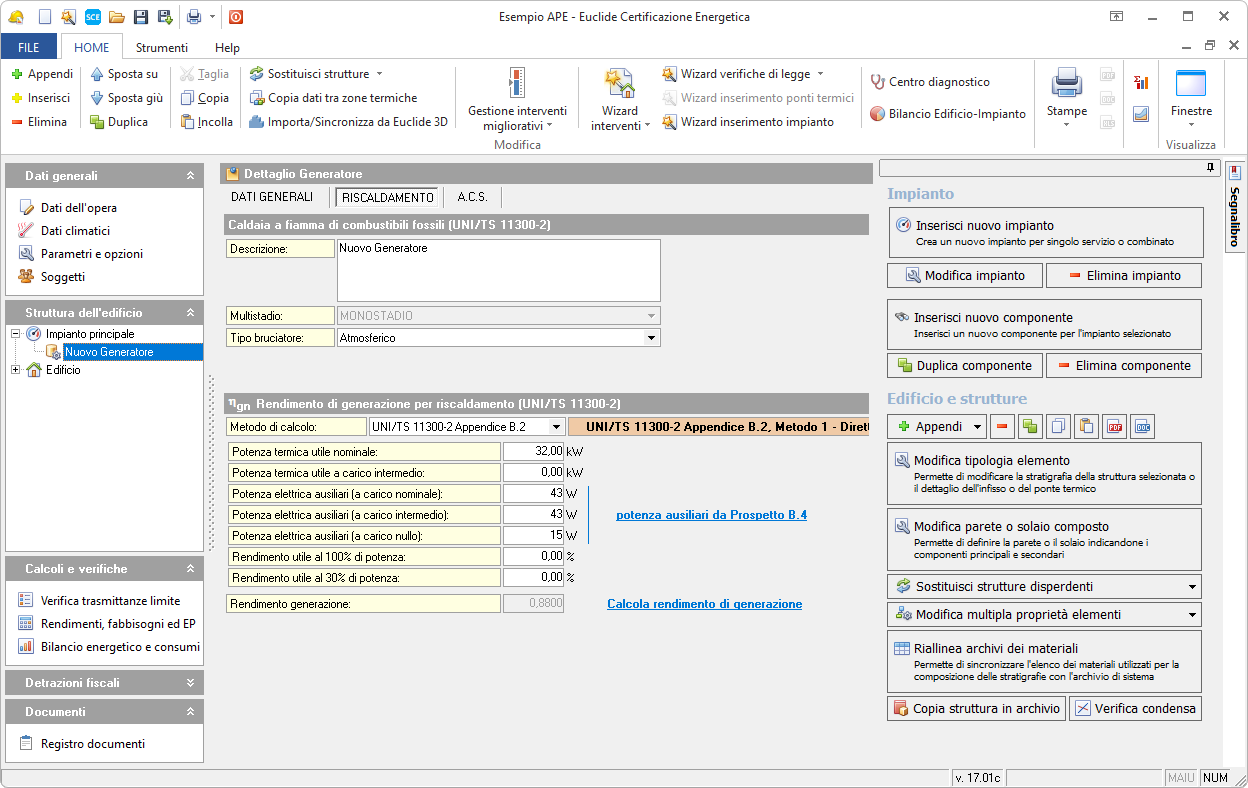
Task: Click Importa/Sincronizza da Euclide 3D
Action: (348, 122)
